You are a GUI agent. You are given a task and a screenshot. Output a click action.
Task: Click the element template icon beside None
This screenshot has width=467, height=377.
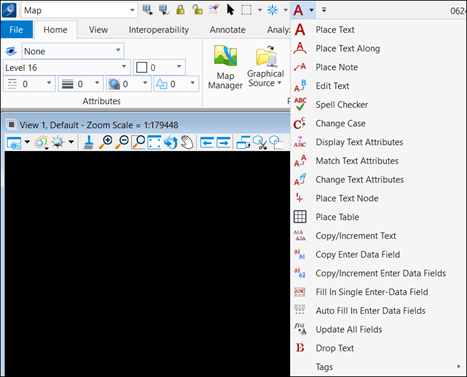(x=11, y=51)
